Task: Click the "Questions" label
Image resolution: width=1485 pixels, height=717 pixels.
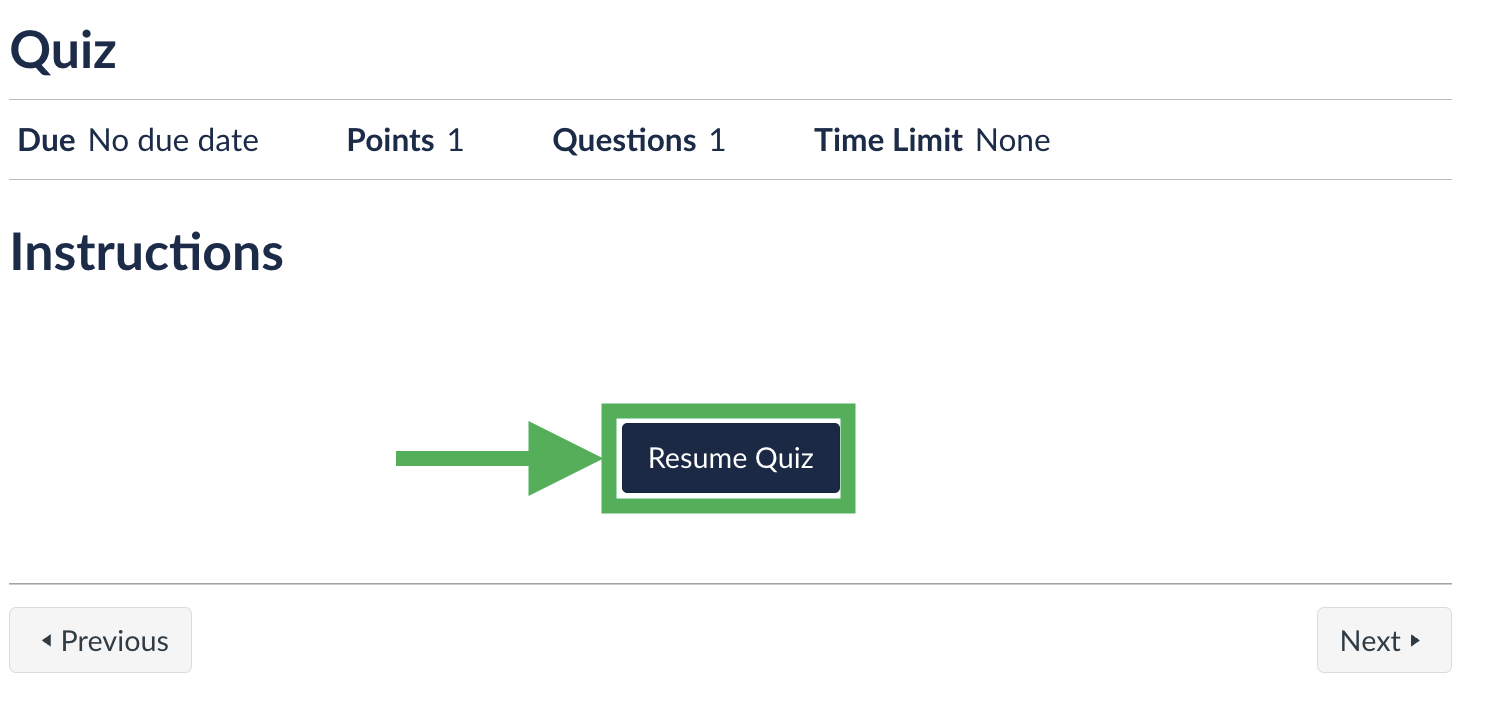Action: pos(624,140)
